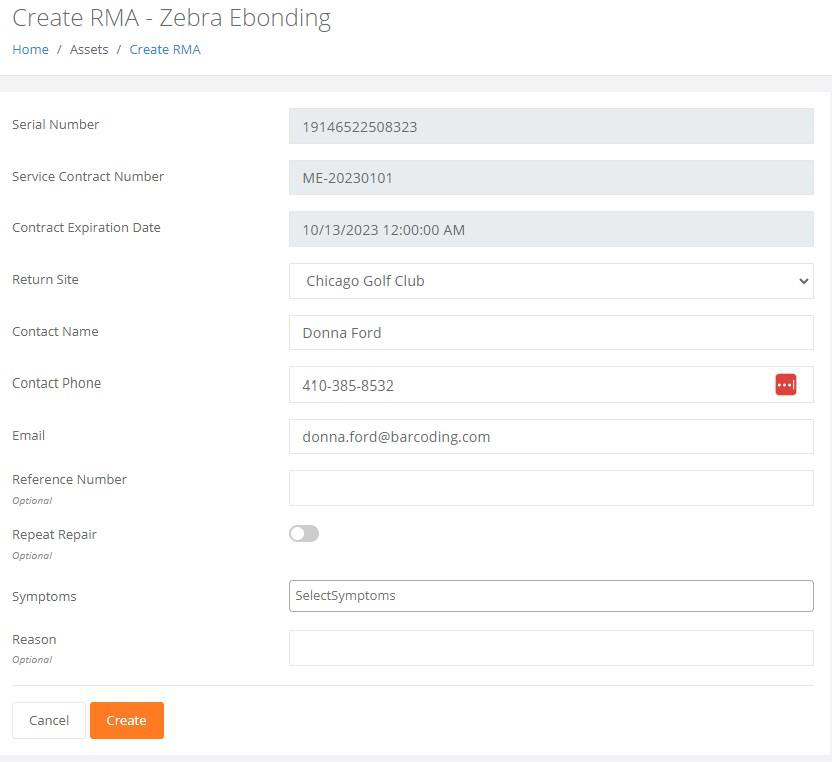832x762 pixels.
Task: Click the red password manager icon in Contact Phone
Action: pos(785,384)
